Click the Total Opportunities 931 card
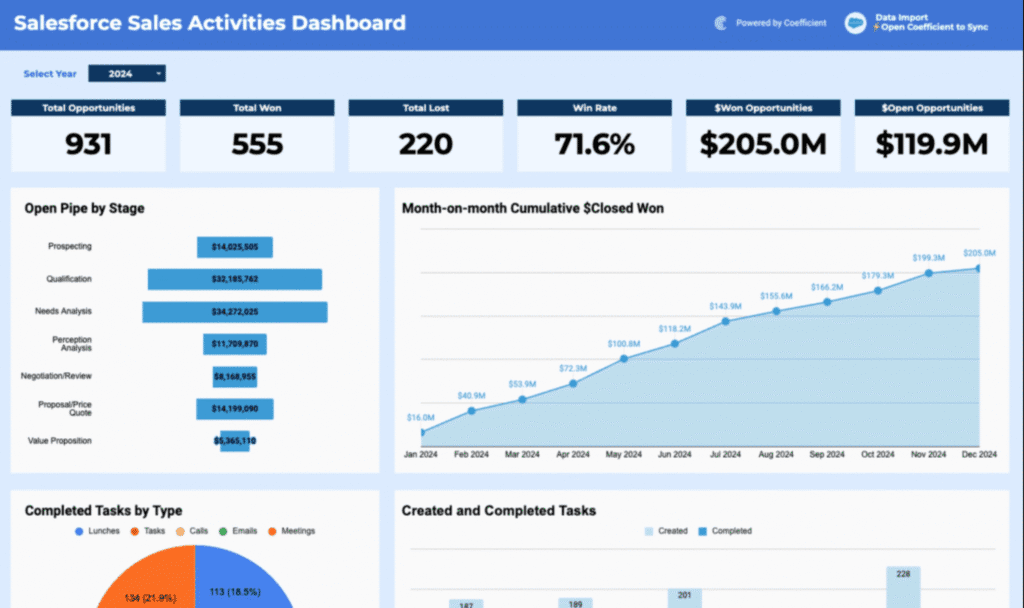Viewport: 1024px width, 608px height. tap(89, 135)
